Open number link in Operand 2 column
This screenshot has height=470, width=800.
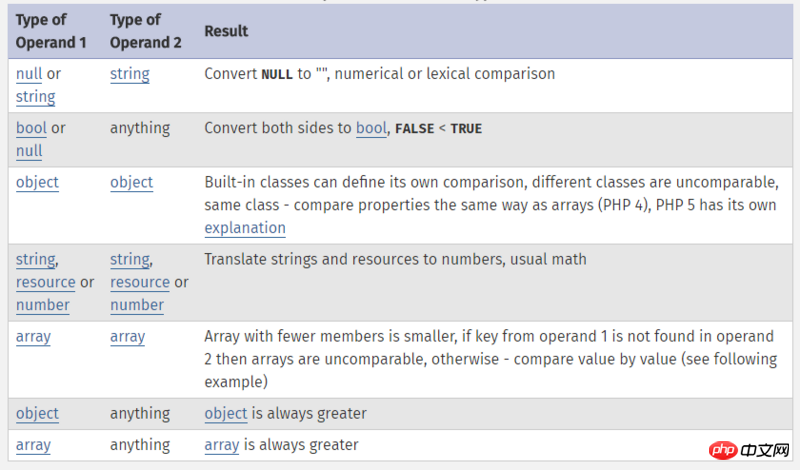point(137,305)
